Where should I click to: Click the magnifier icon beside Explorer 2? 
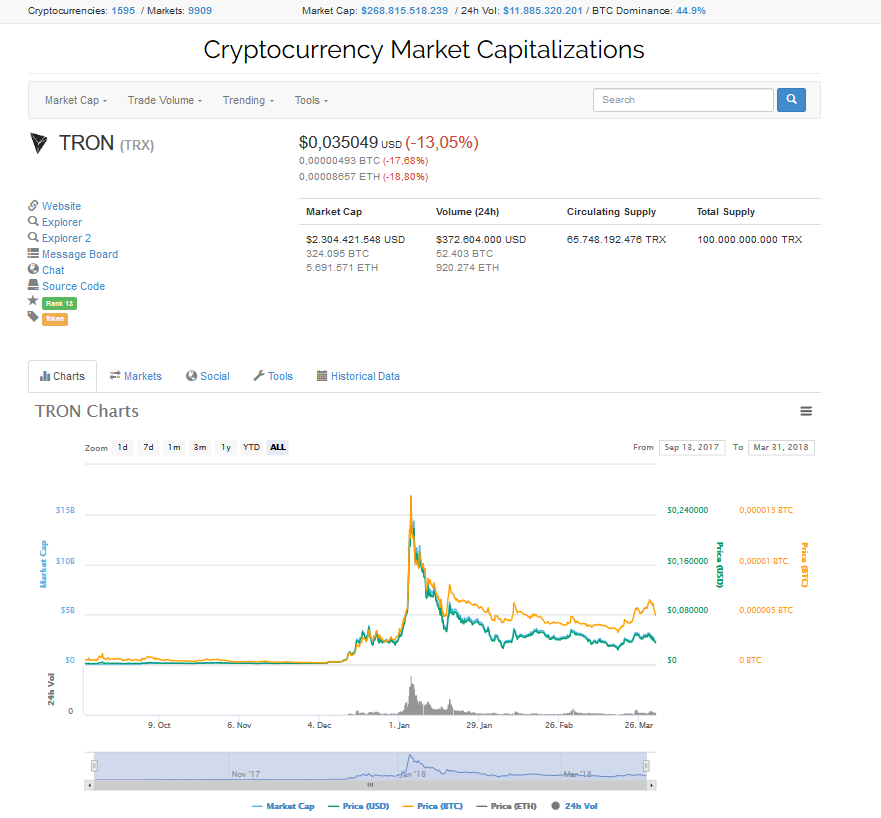tap(33, 237)
